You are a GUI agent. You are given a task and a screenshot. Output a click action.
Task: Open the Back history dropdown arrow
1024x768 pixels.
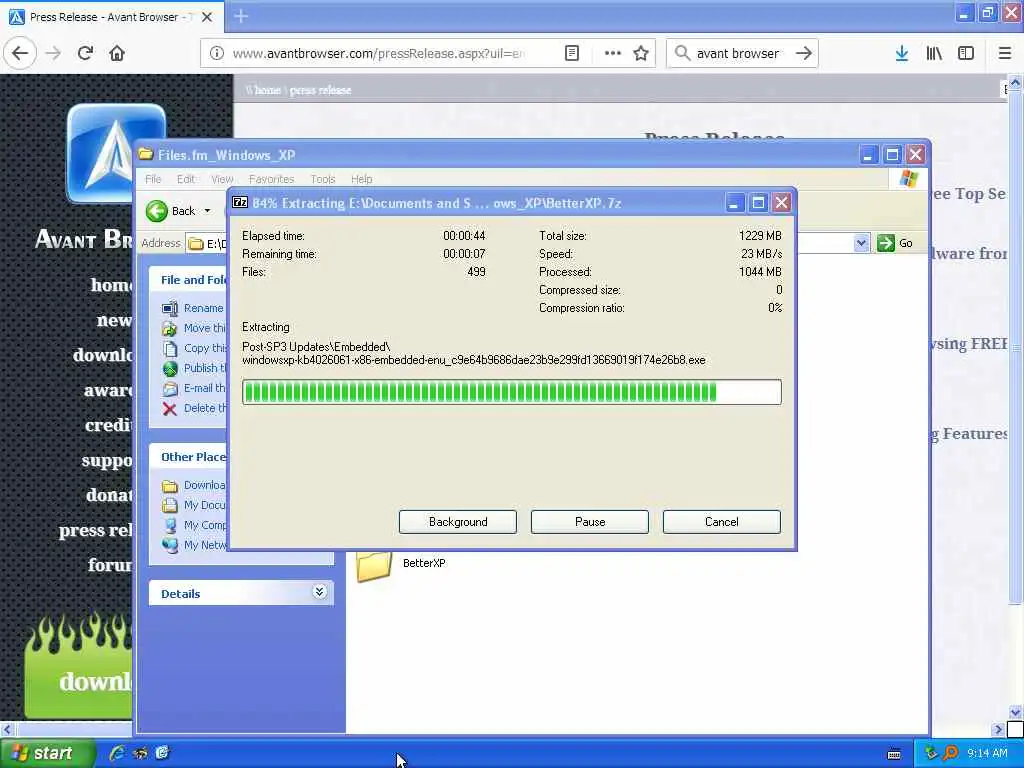tap(208, 211)
